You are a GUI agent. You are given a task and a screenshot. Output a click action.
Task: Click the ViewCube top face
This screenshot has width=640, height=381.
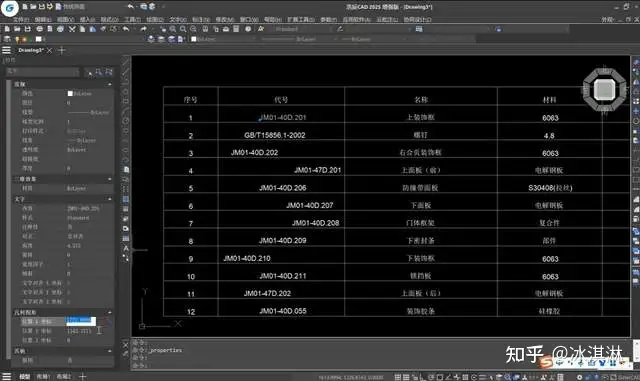[x=604, y=89]
